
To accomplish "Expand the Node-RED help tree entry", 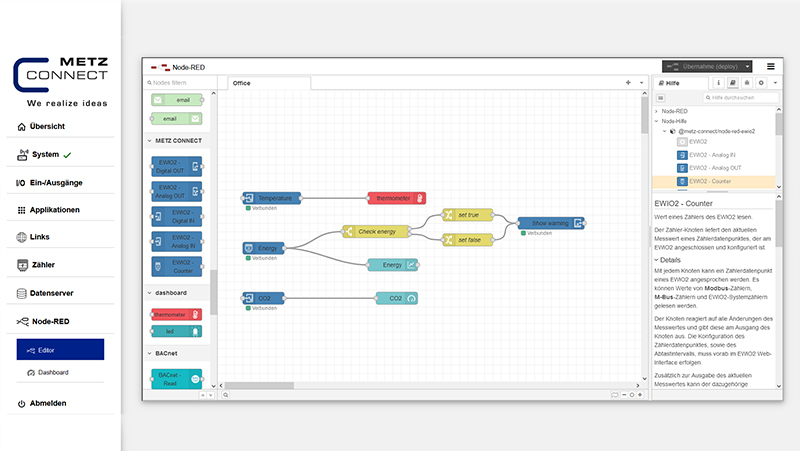I will tap(657, 111).
